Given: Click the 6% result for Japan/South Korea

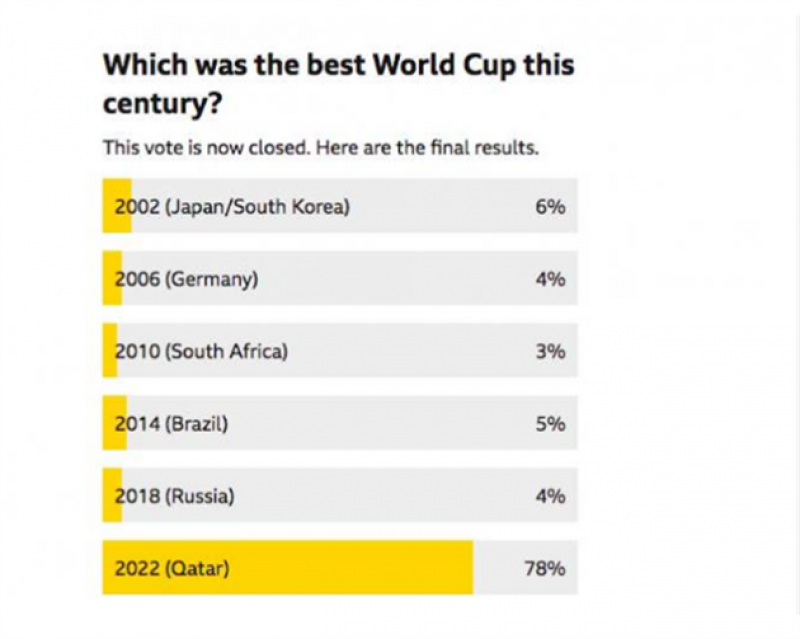Looking at the screenshot, I should pos(550,207).
